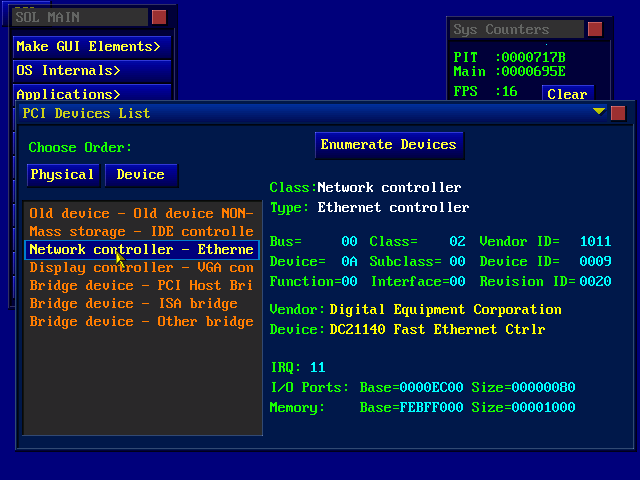Click I/O Ports base 0000EC00
This screenshot has height=480, width=640.
pos(431,387)
